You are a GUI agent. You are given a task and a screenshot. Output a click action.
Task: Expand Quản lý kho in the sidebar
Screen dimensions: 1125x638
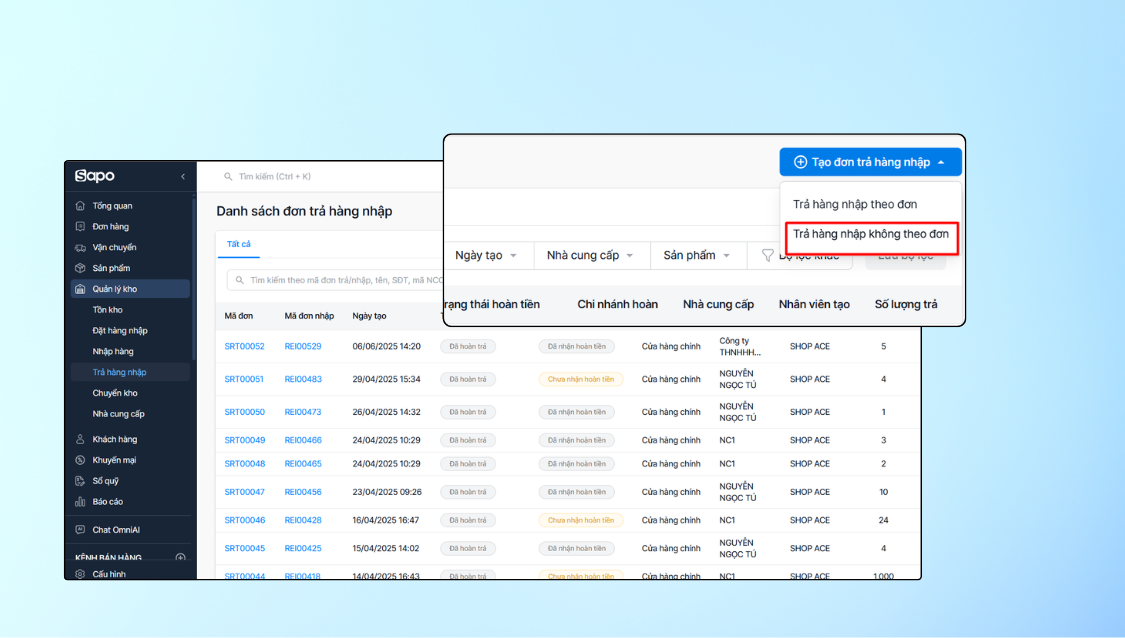click(131, 289)
